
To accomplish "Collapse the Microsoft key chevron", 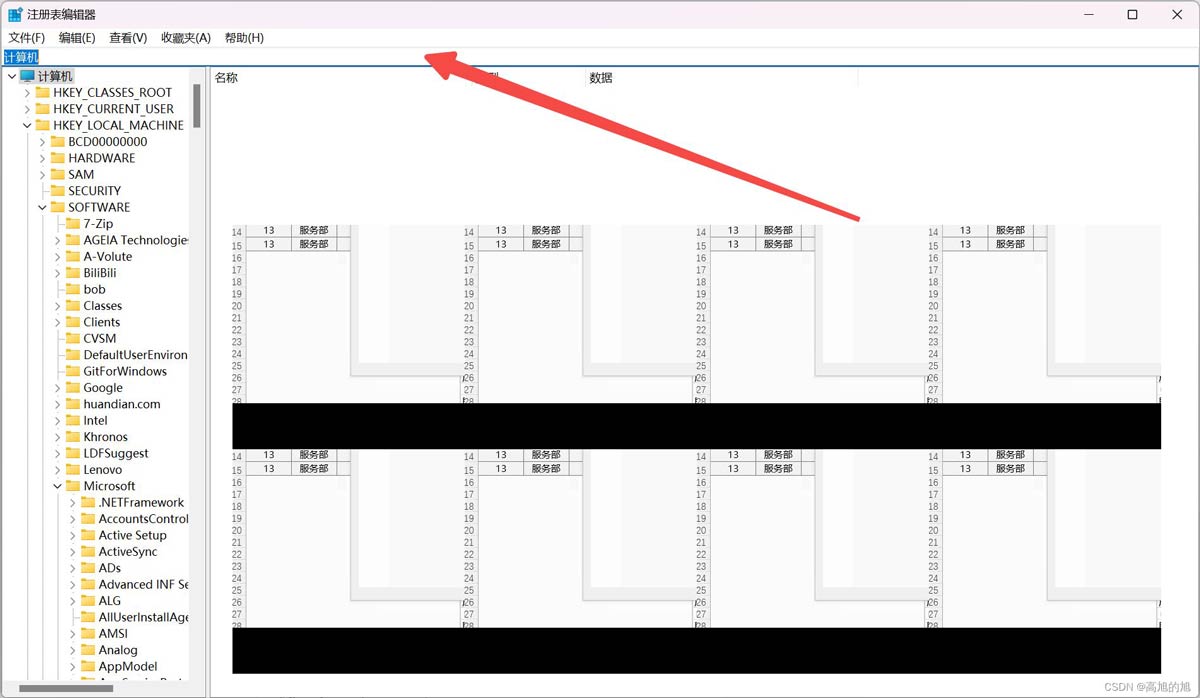I will click(x=58, y=486).
